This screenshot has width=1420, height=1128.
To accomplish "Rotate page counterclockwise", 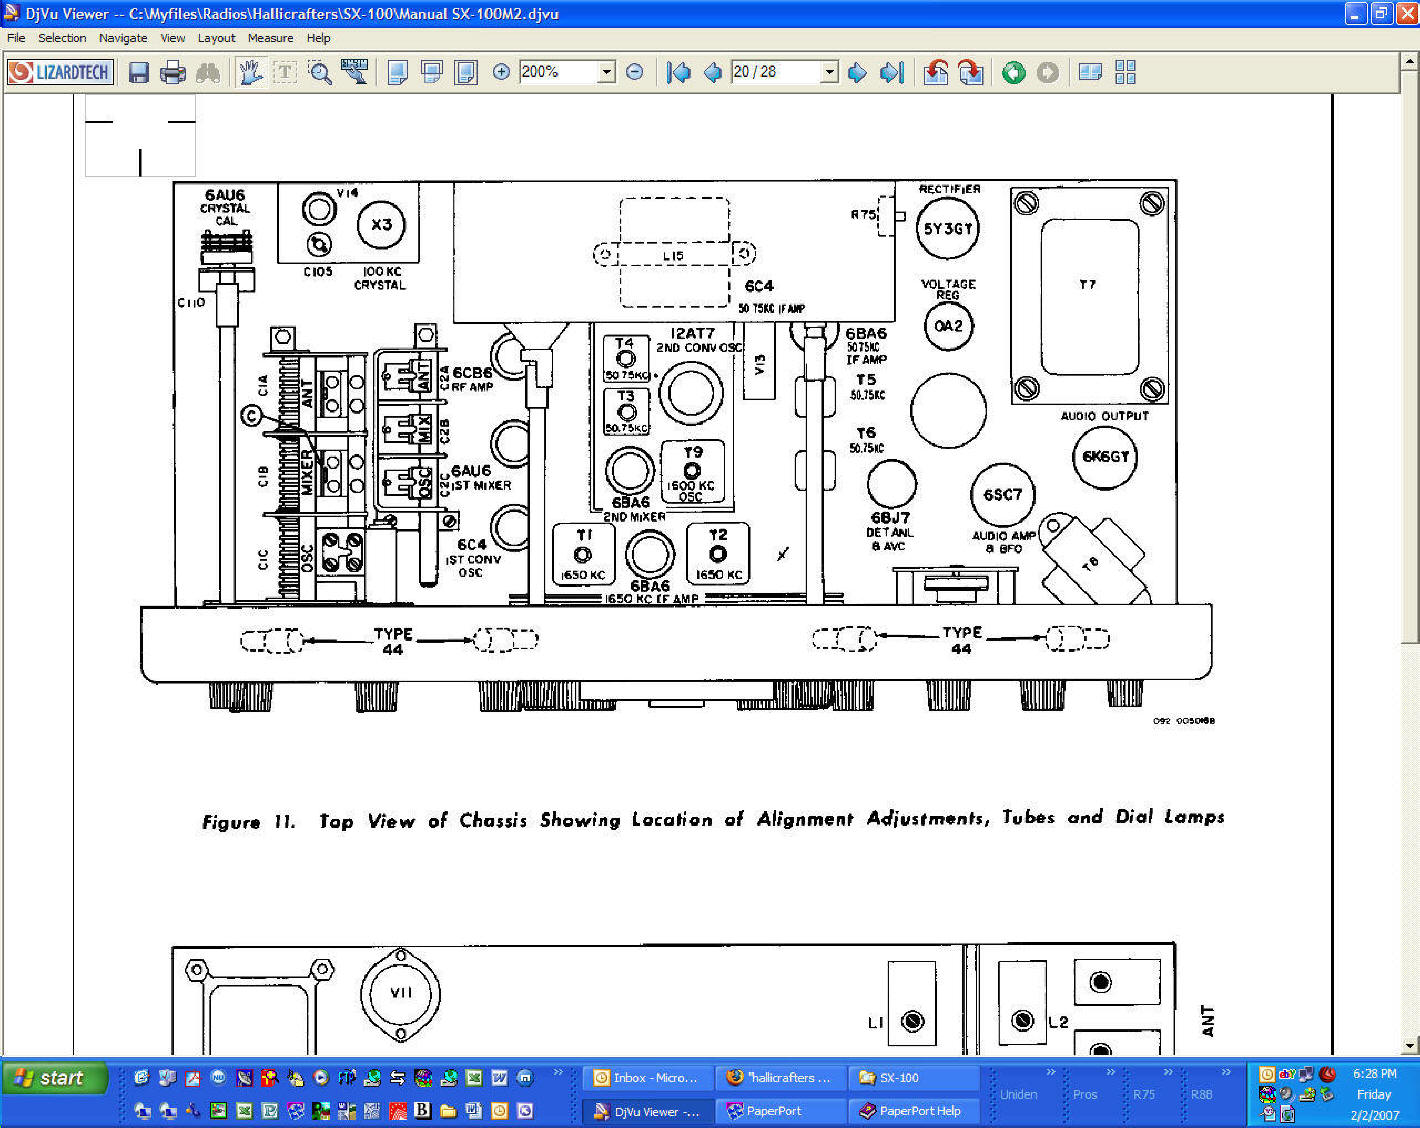I will pos(936,72).
